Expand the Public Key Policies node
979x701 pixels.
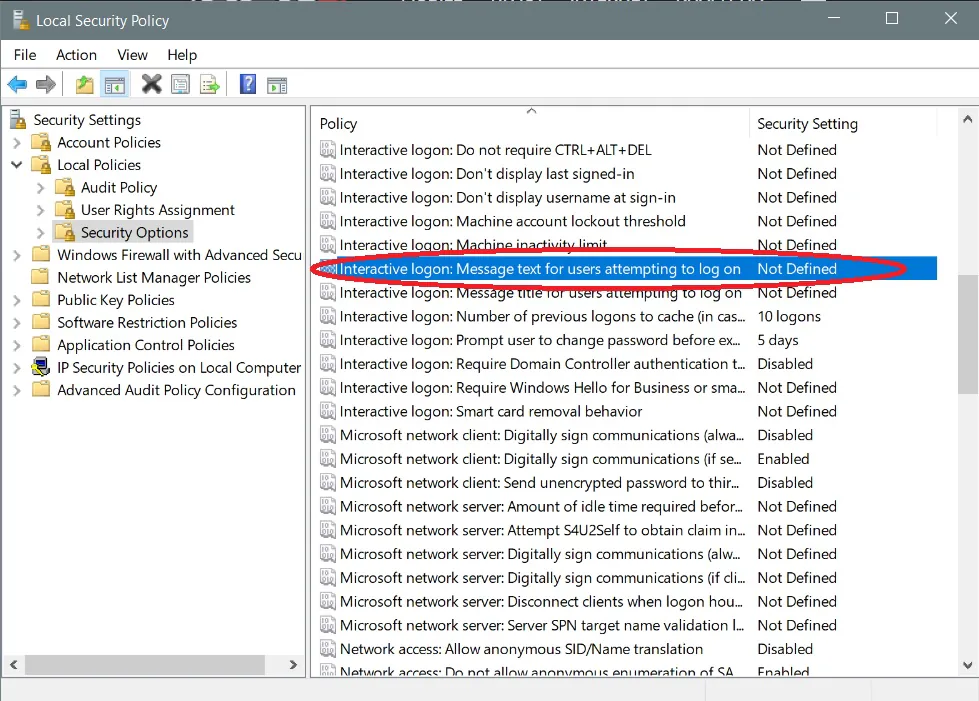click(x=17, y=300)
